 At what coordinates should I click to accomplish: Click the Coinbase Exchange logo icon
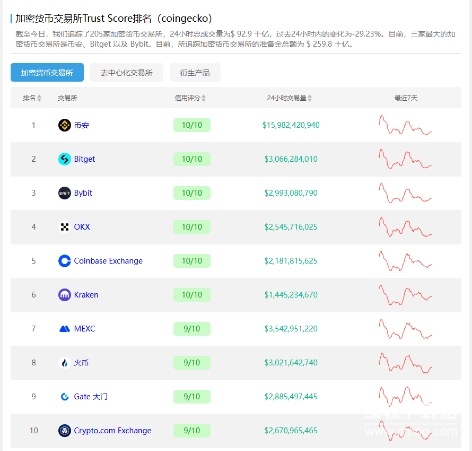[x=64, y=261]
